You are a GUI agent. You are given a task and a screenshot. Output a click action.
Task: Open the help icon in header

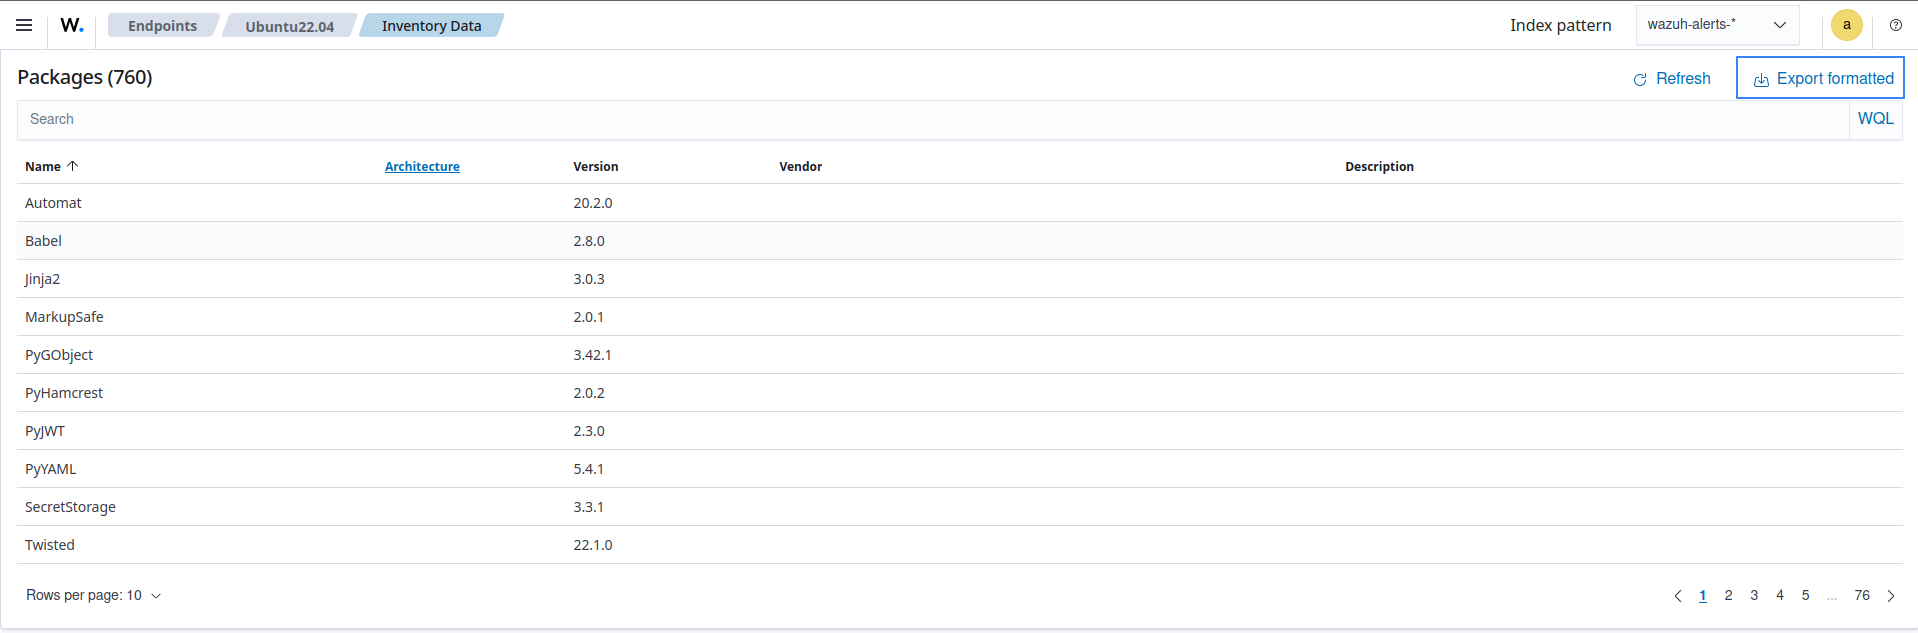point(1895,25)
